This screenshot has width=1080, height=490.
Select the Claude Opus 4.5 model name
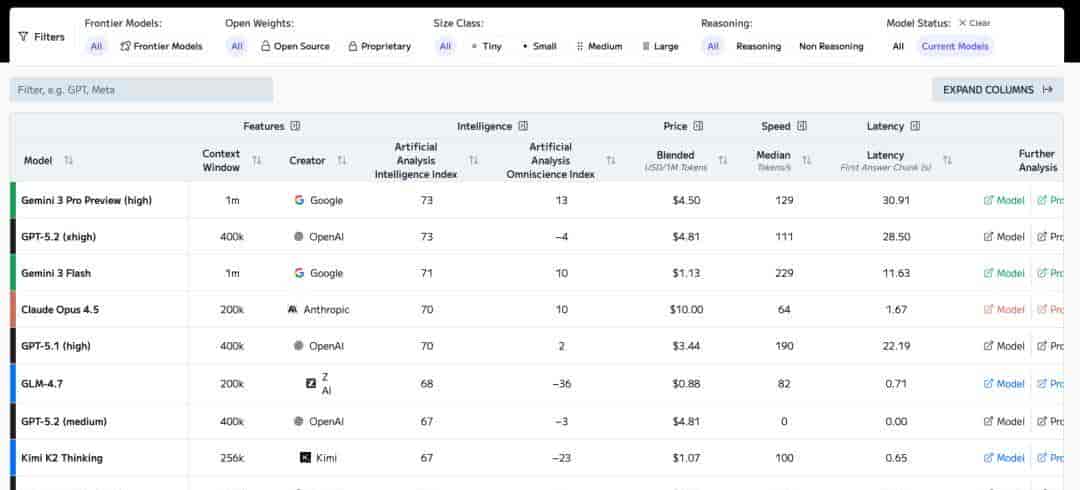click(x=60, y=309)
